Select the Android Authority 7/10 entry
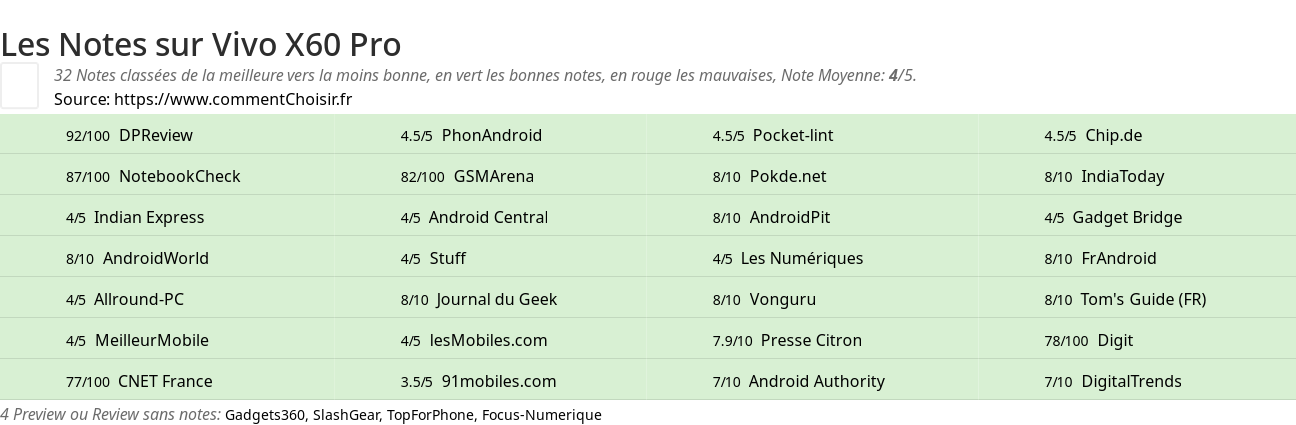Viewport: 1296px width, 425px height. click(799, 381)
